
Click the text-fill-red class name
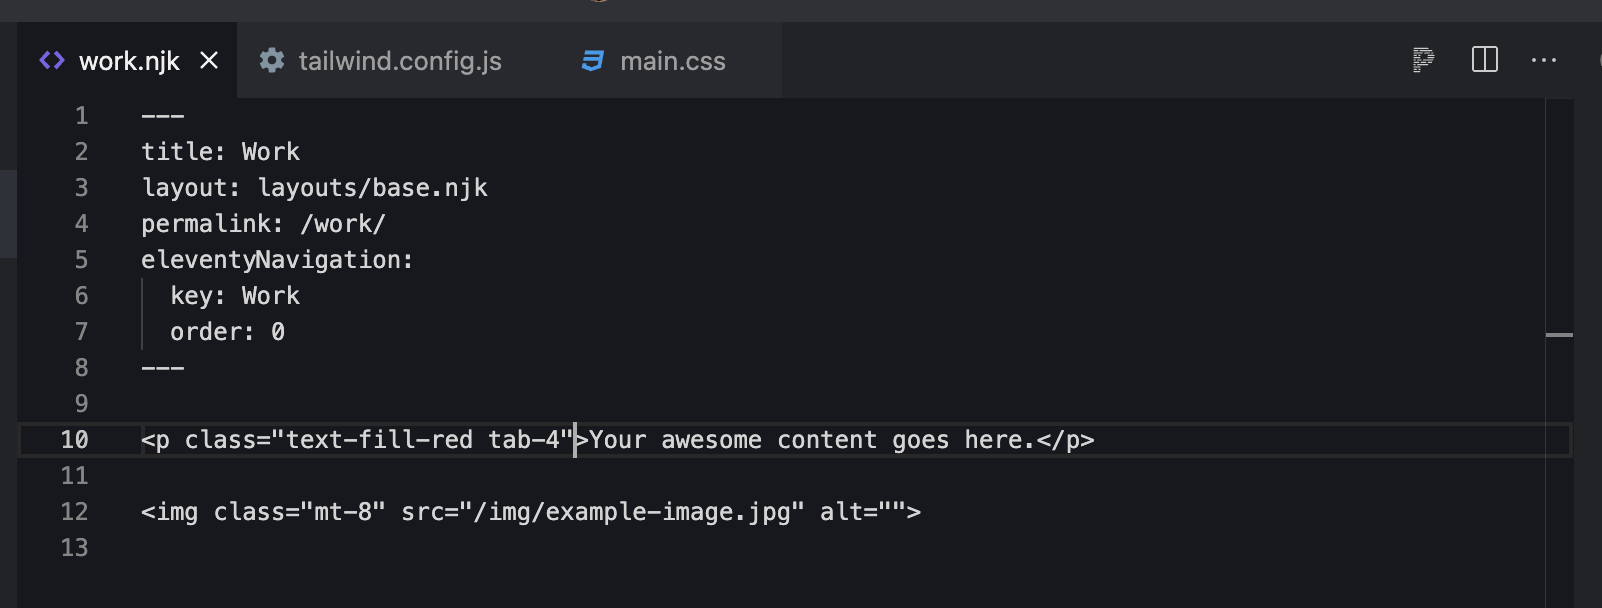378,439
